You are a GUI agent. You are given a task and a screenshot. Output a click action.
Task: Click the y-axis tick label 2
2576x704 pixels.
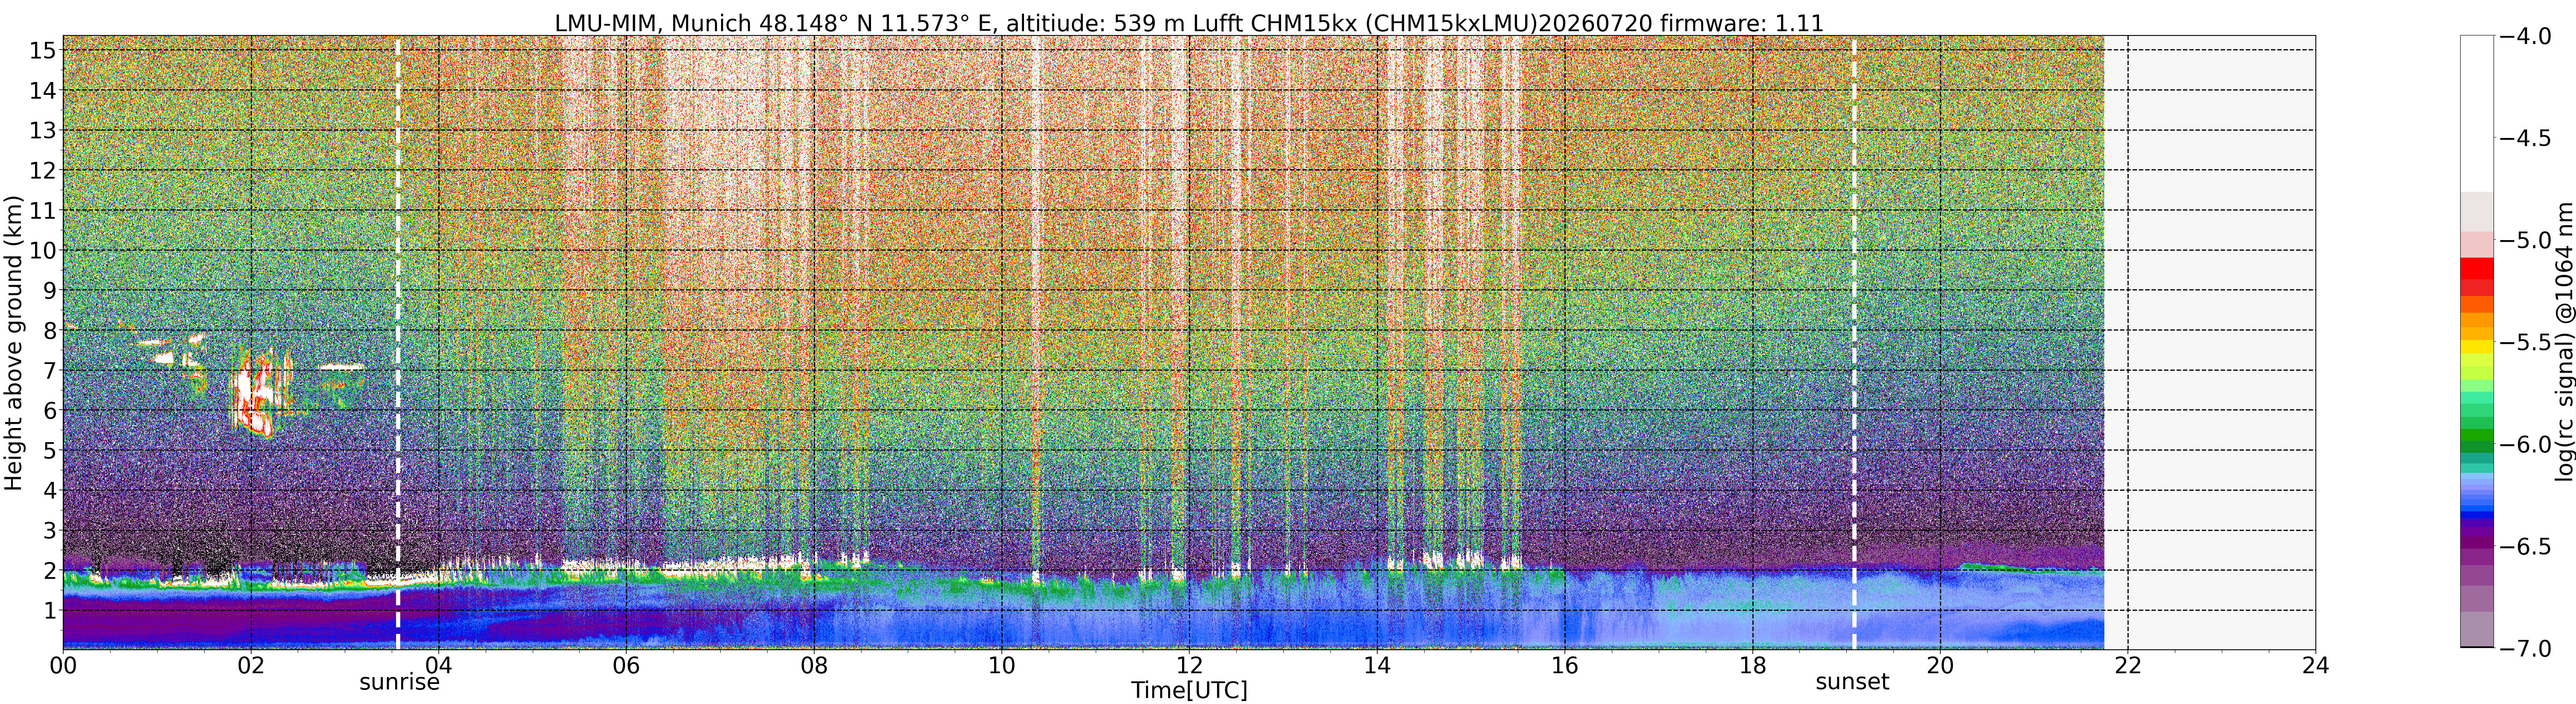49,570
